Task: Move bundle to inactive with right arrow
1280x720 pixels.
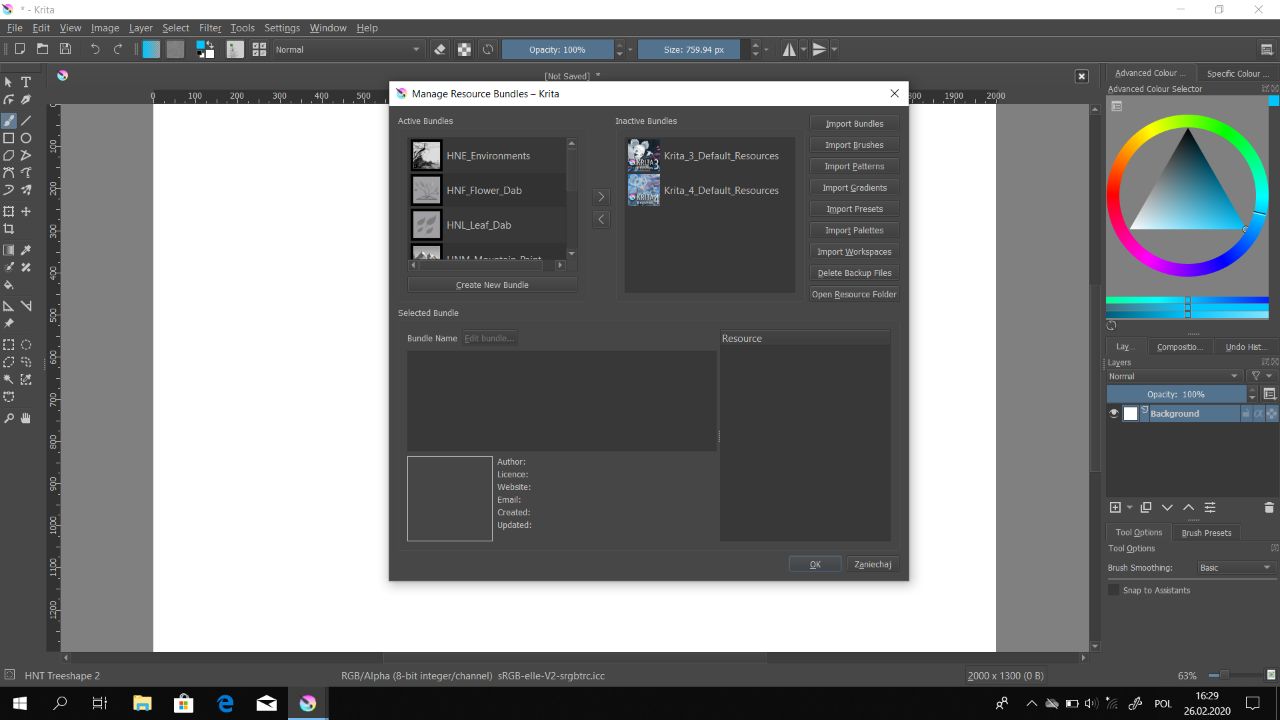Action: 601,197
